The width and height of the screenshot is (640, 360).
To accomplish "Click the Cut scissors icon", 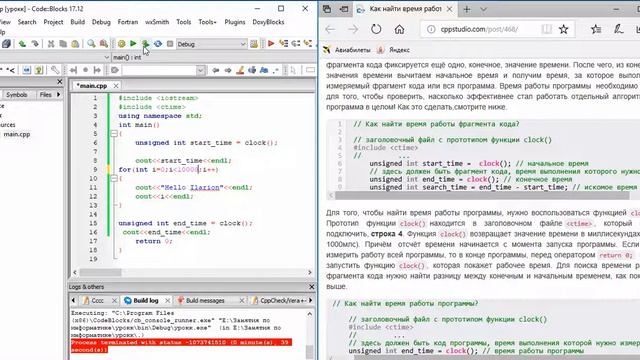I will tap(51, 44).
